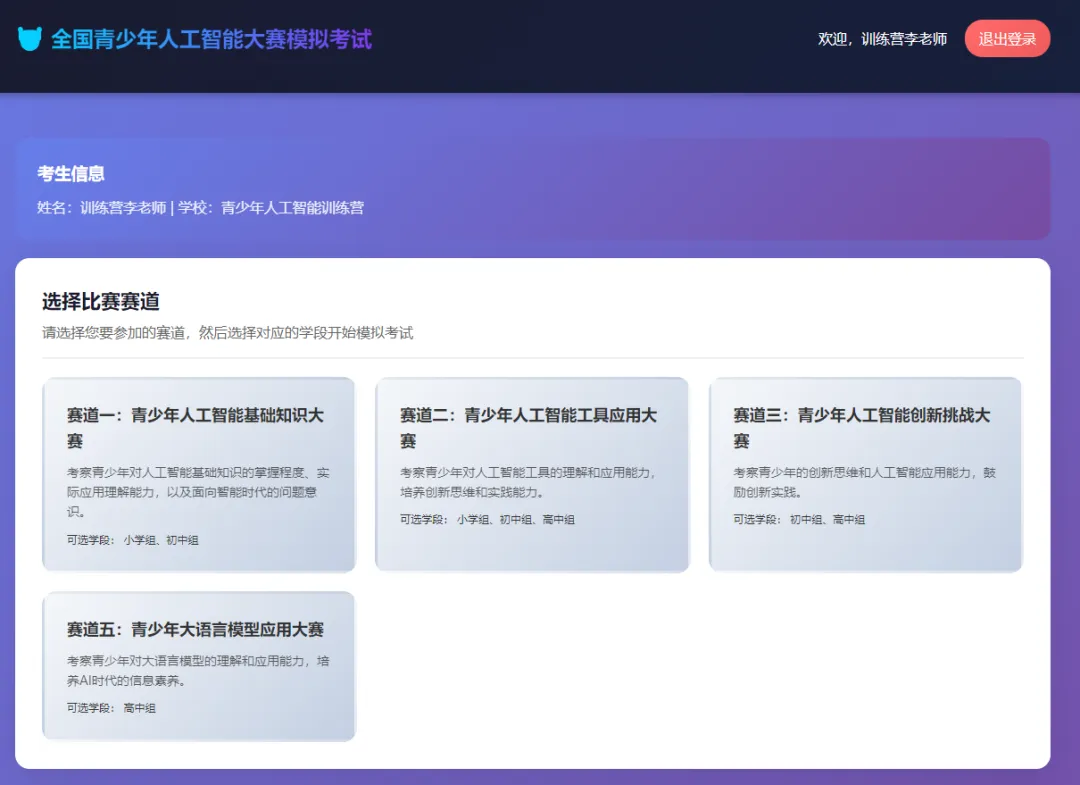The height and width of the screenshot is (785, 1080).
Task: Select 赛道二 青少年人工智能工具应用大赛 card
Action: (531, 470)
